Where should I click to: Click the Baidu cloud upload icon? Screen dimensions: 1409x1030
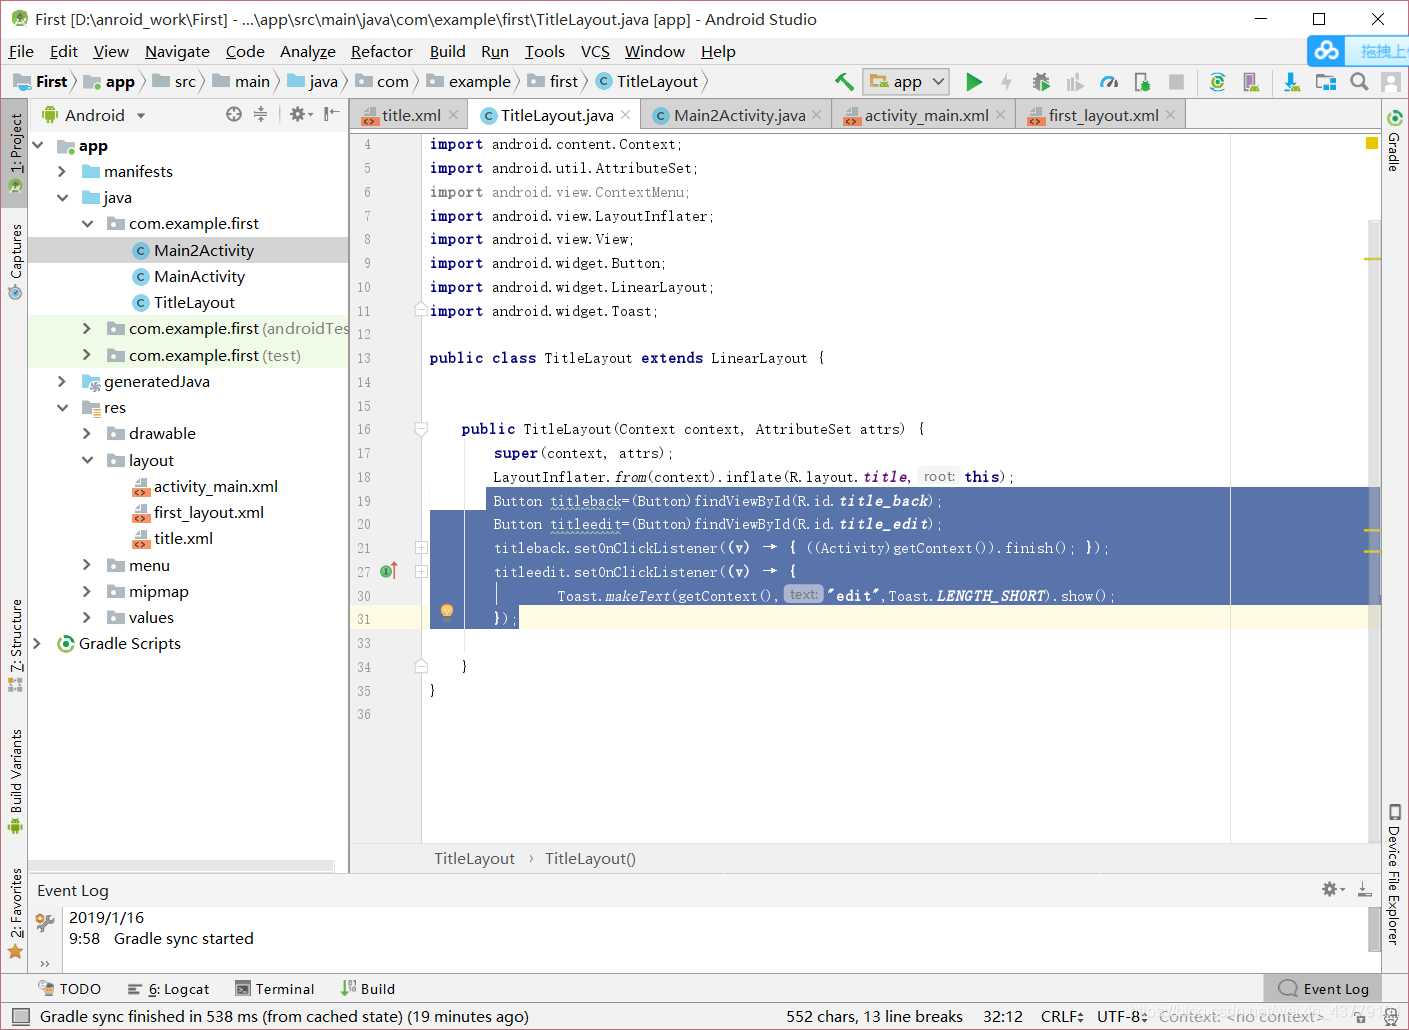(1327, 50)
